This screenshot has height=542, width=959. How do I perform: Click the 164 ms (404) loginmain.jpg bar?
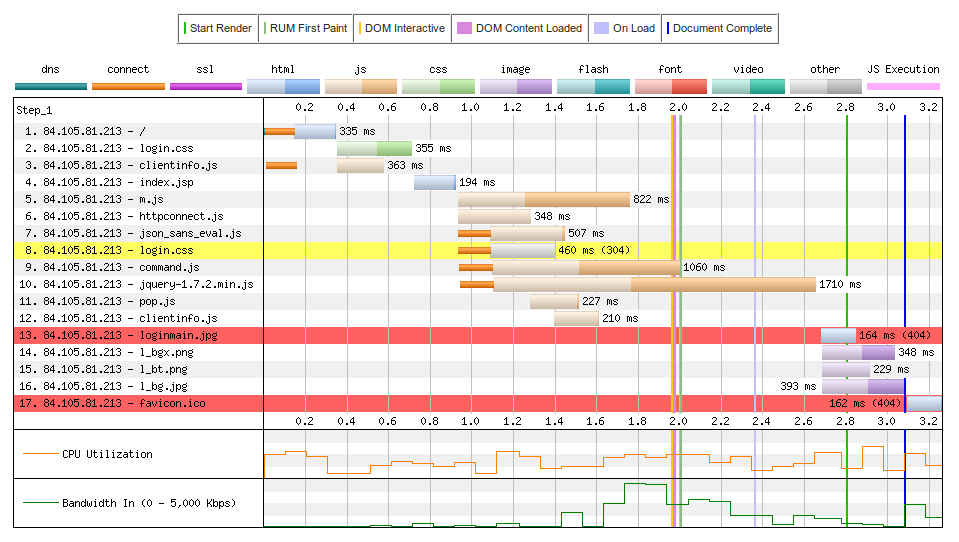[838, 335]
